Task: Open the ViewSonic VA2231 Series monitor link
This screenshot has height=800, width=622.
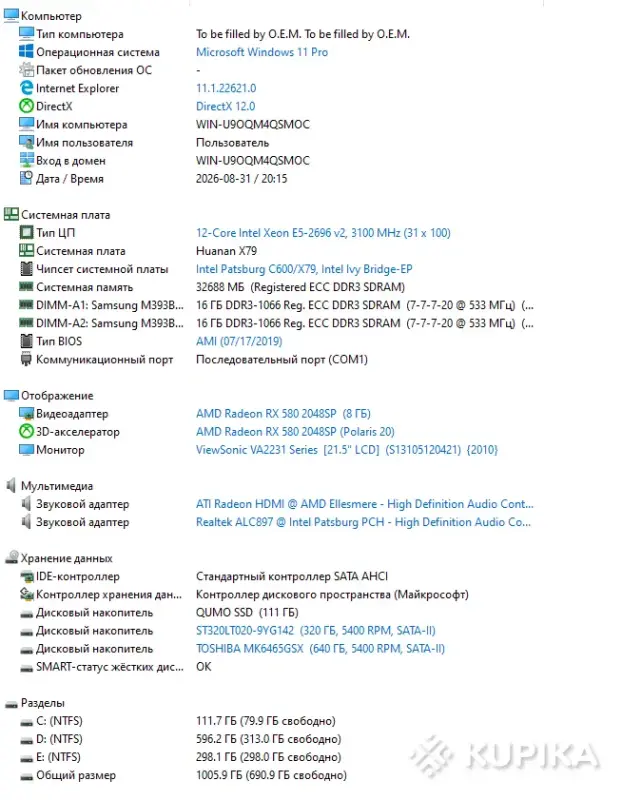Action: pos(346,449)
